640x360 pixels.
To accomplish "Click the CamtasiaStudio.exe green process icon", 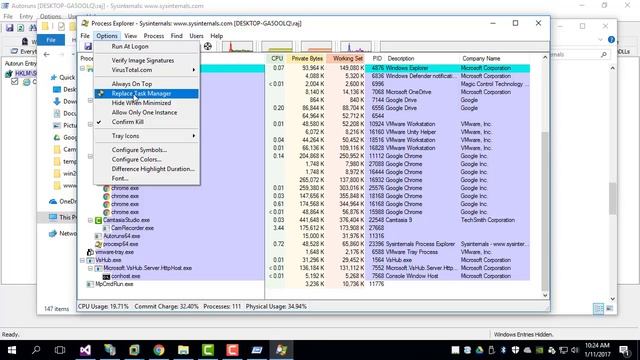I will [x=98, y=220].
